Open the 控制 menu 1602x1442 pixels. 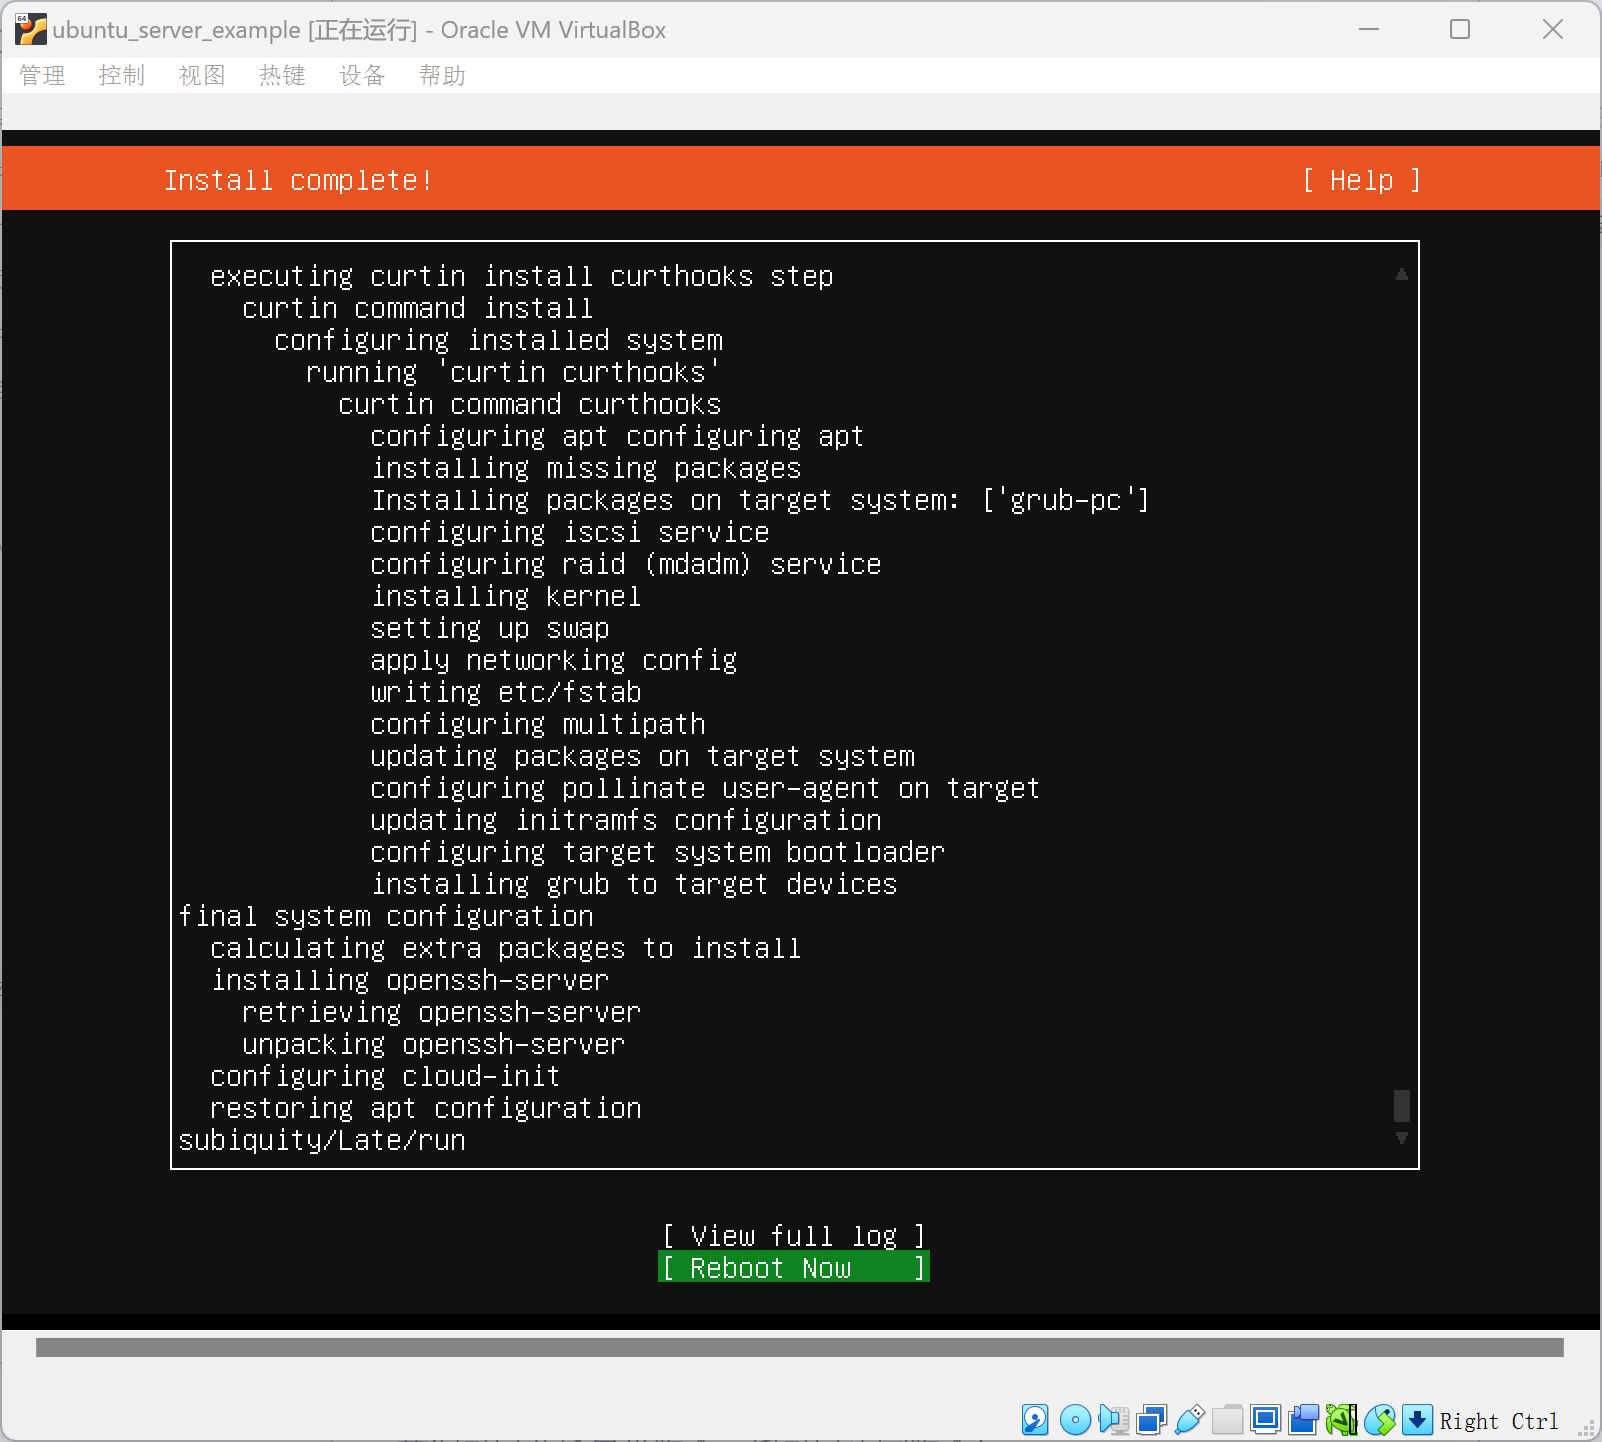(x=122, y=76)
